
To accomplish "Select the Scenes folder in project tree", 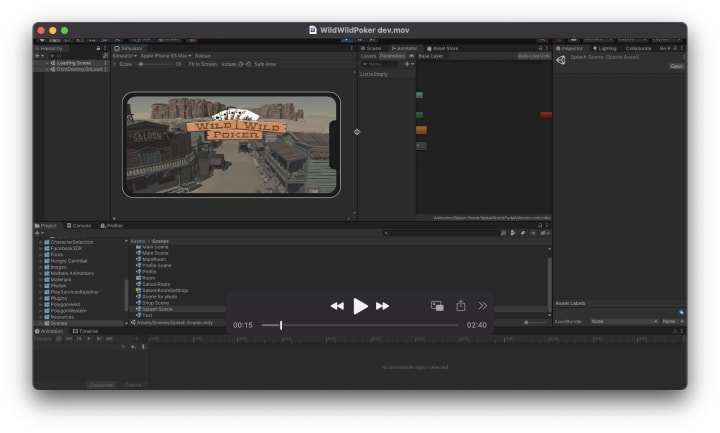I will click(58, 323).
